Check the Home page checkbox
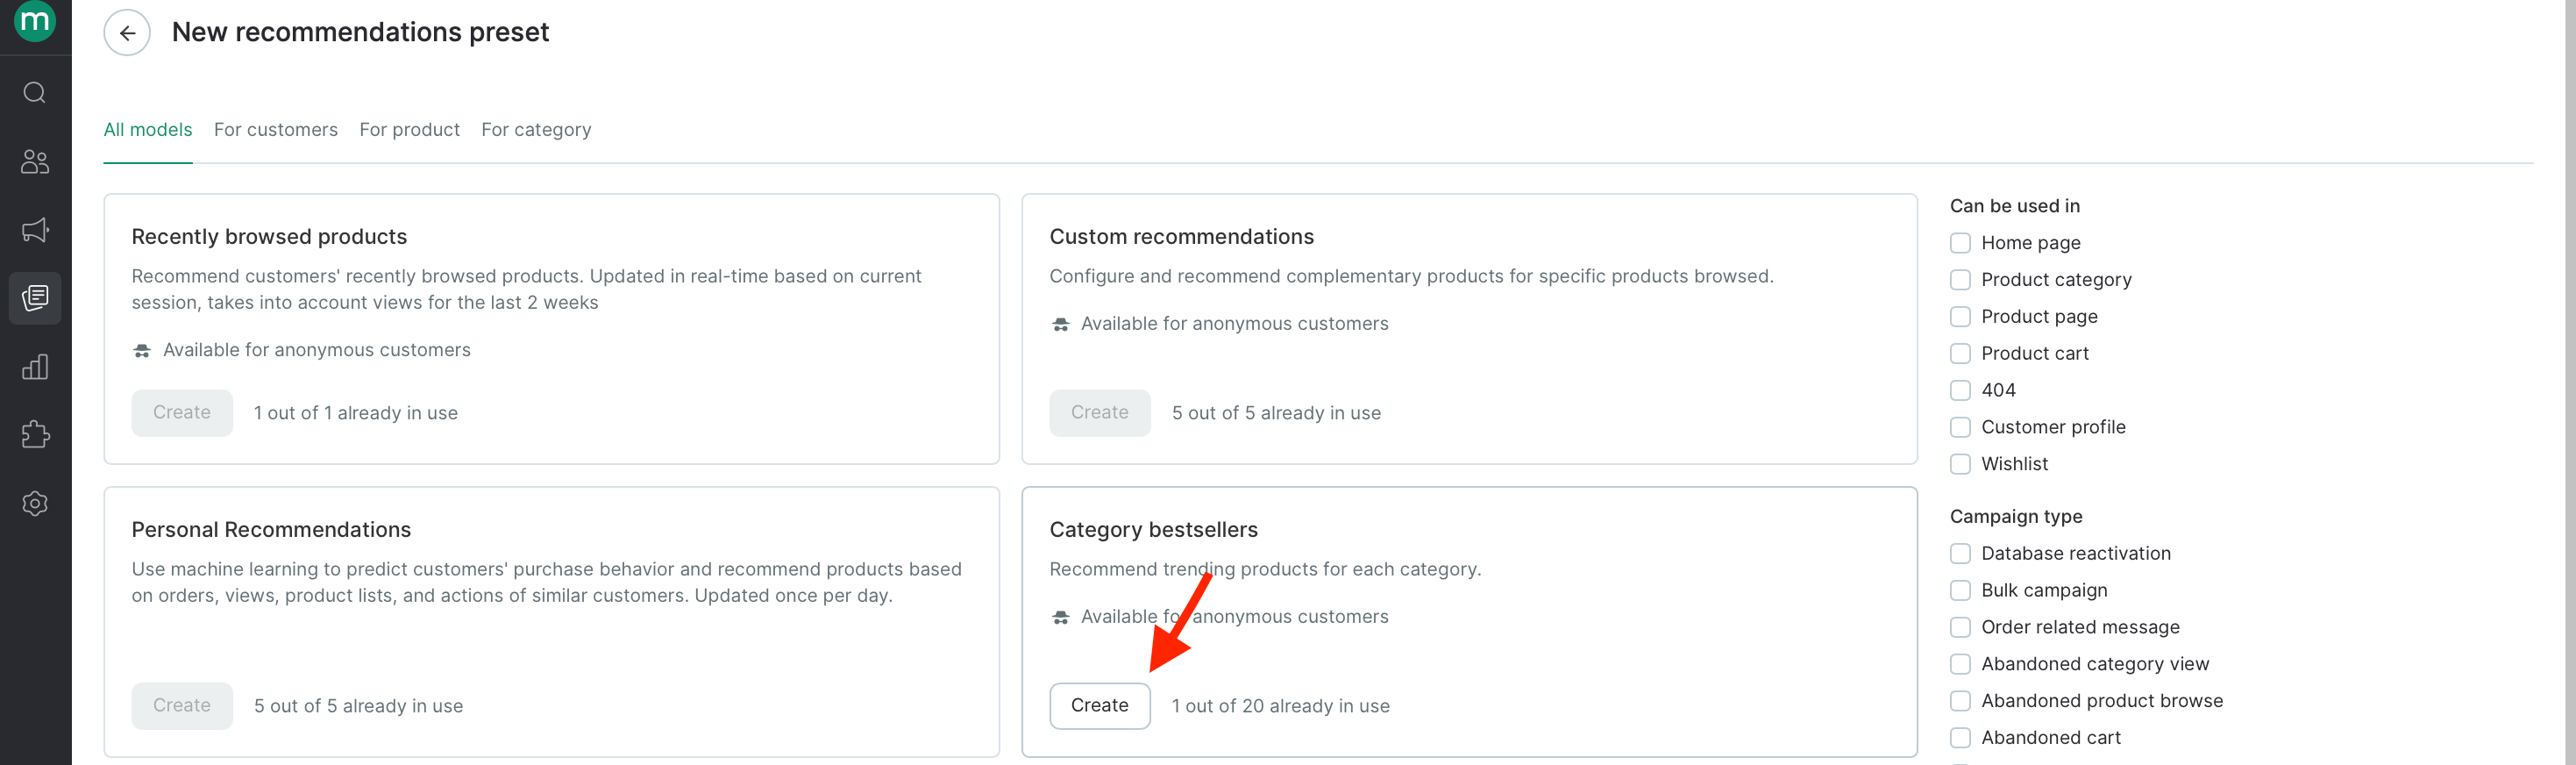This screenshot has height=765, width=2576. point(1960,243)
